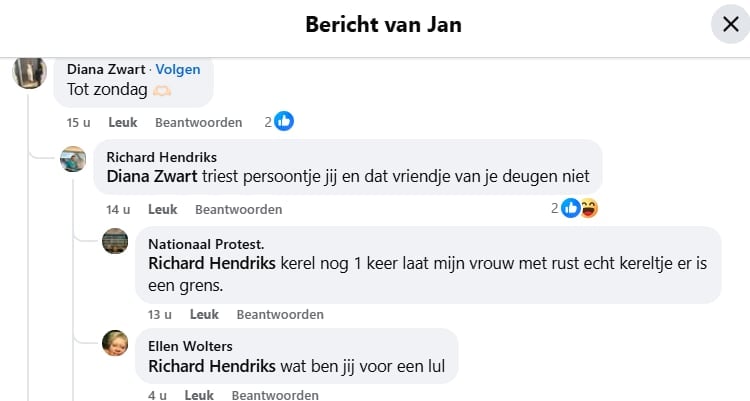Screen dimensions: 750x401
Task: Click haha emoji reaction on Richard's comment
Action: (588, 209)
